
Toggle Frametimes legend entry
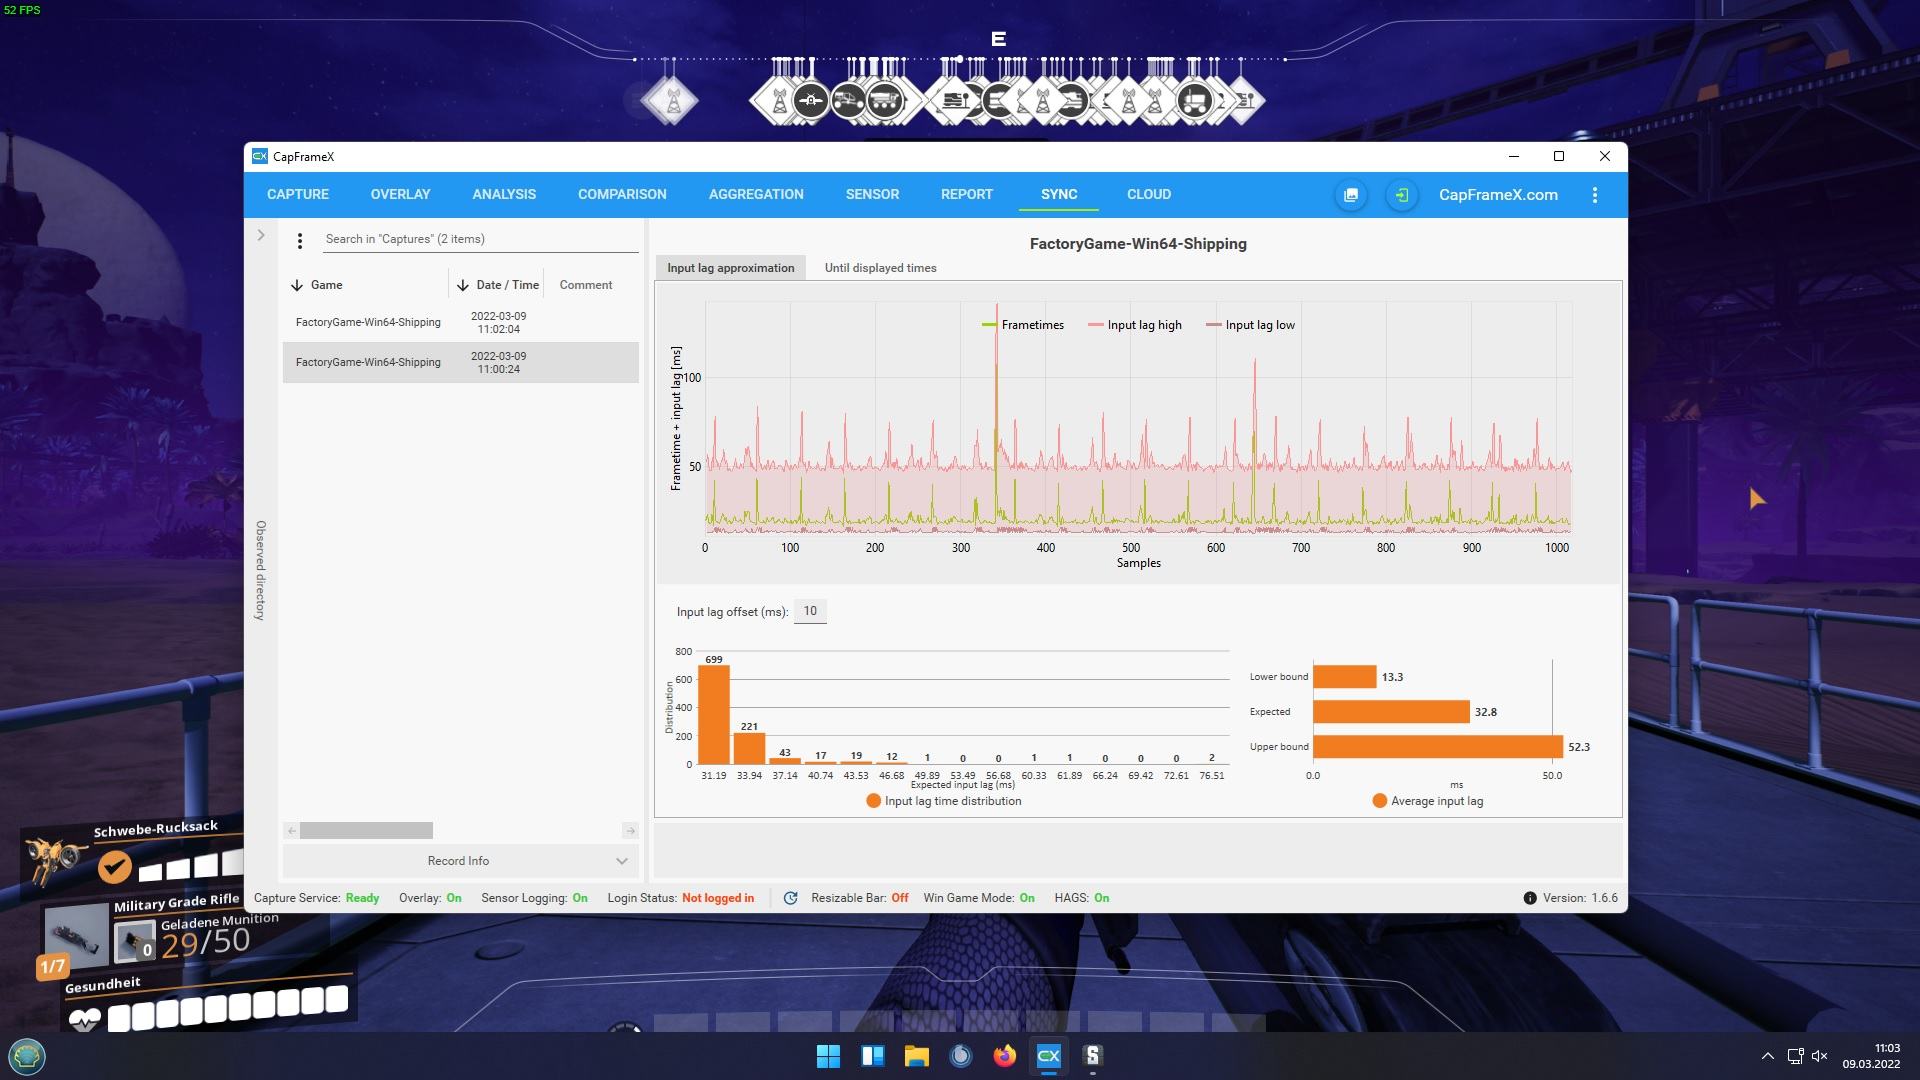1023,325
